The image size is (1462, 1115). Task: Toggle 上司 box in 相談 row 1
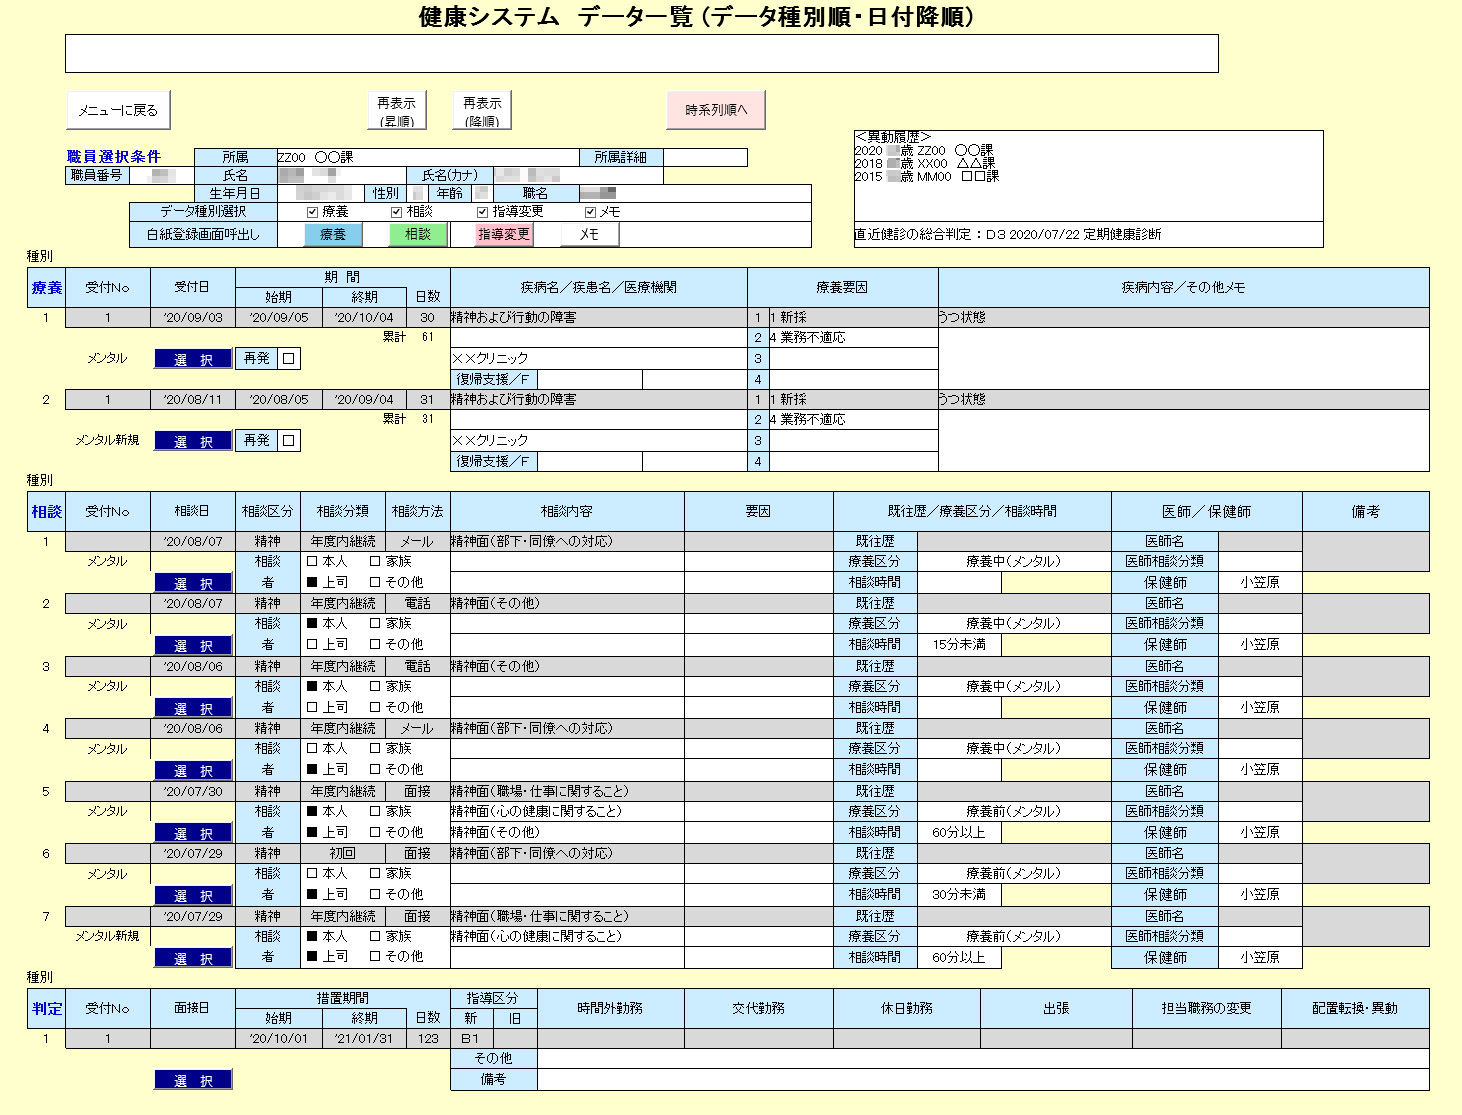(312, 582)
